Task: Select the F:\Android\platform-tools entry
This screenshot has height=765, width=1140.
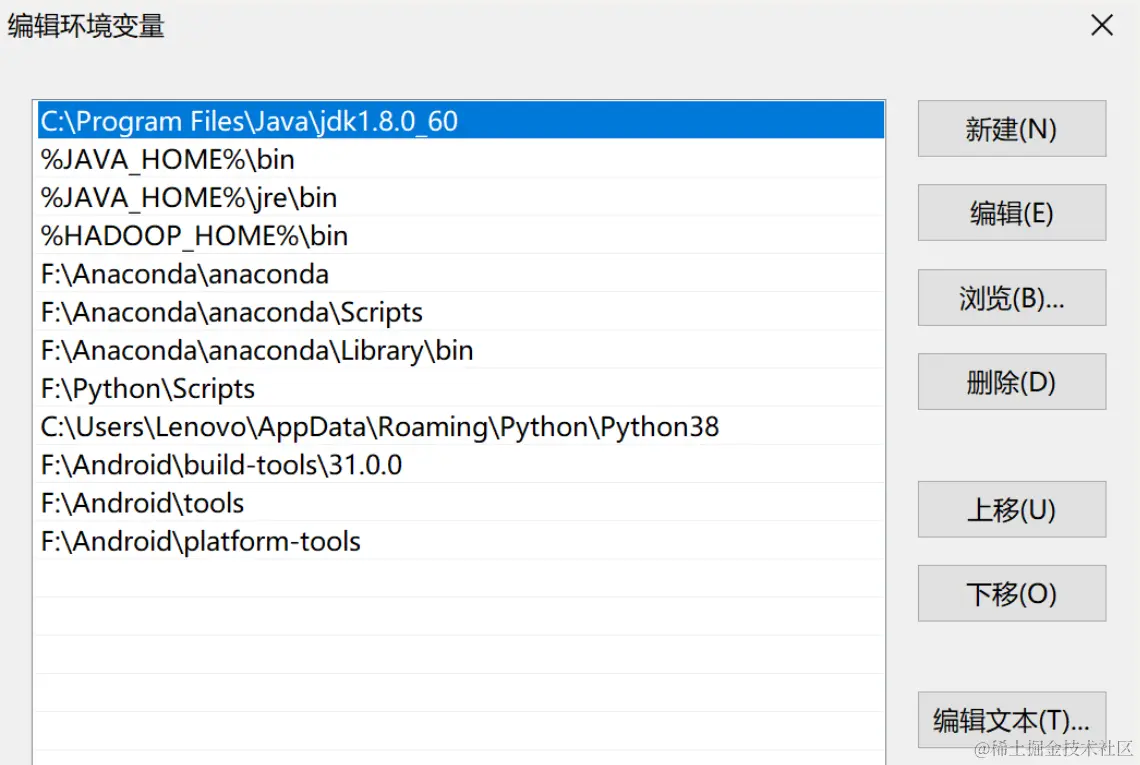Action: click(460, 541)
